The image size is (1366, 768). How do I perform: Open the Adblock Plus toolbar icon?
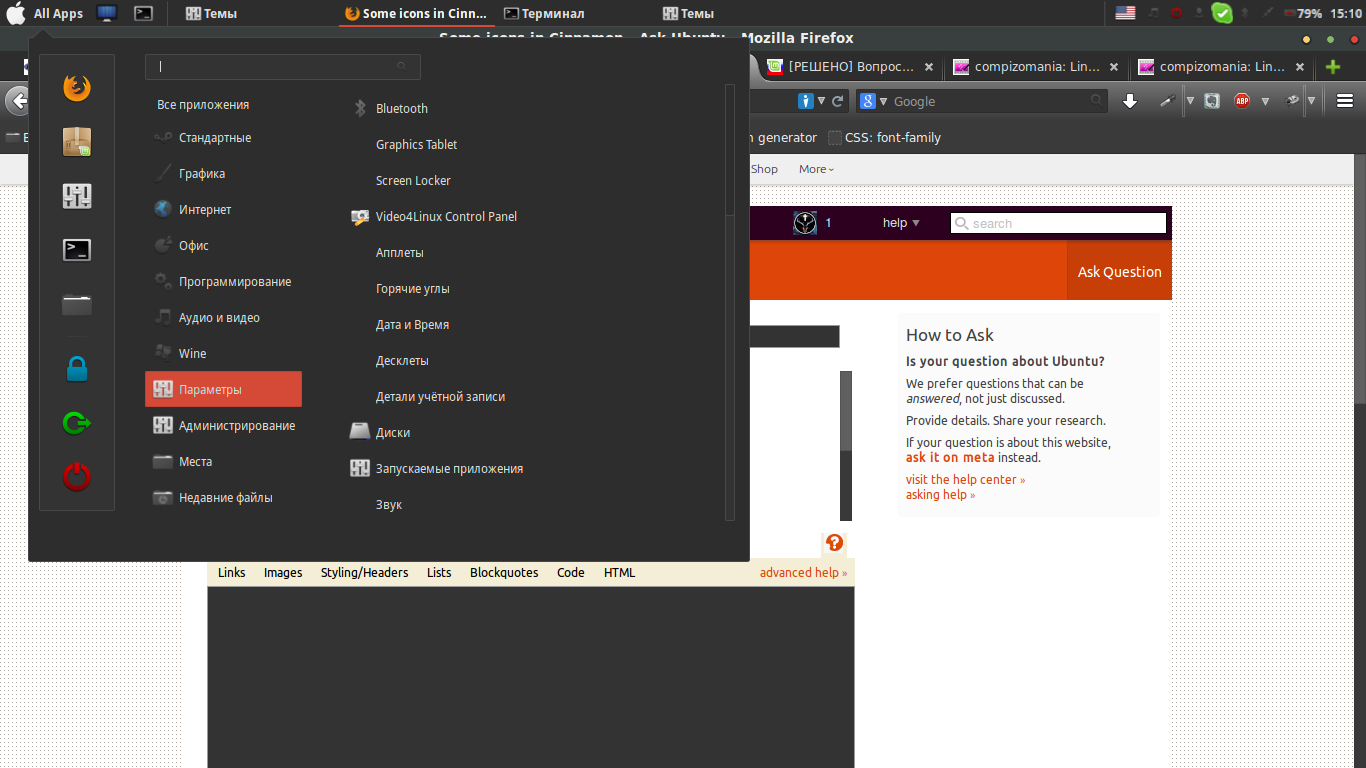tap(1241, 101)
